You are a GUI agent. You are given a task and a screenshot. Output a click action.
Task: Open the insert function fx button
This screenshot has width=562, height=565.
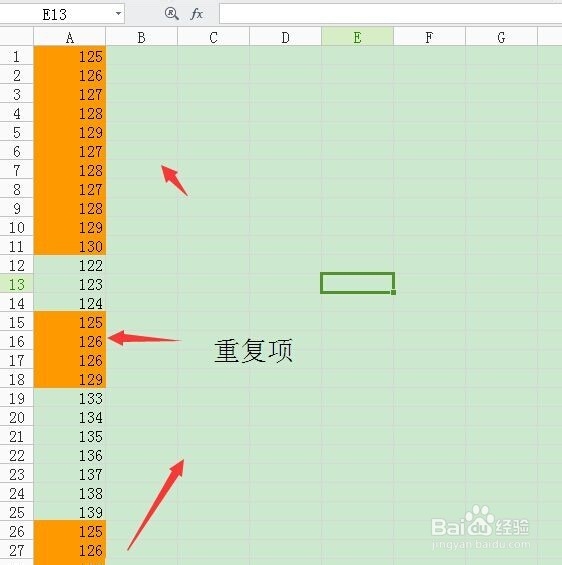coord(196,14)
